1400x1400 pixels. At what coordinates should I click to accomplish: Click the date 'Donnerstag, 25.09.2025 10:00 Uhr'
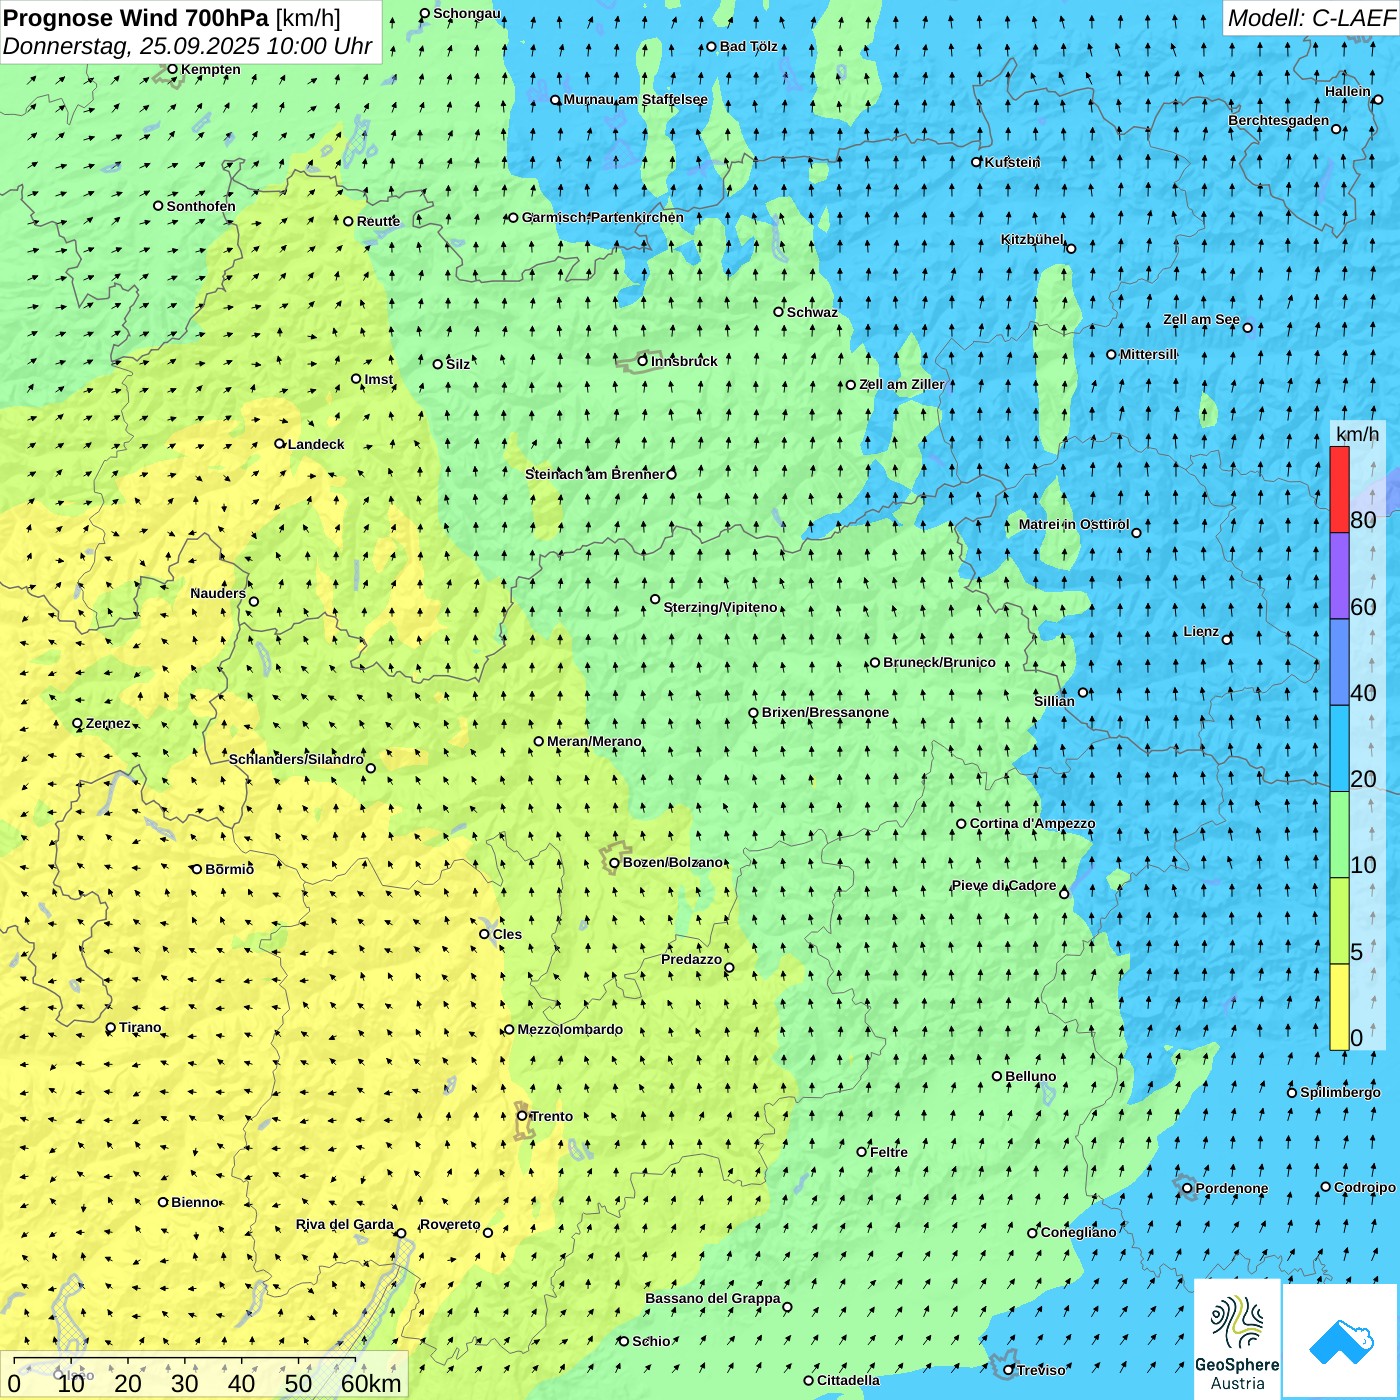point(188,46)
